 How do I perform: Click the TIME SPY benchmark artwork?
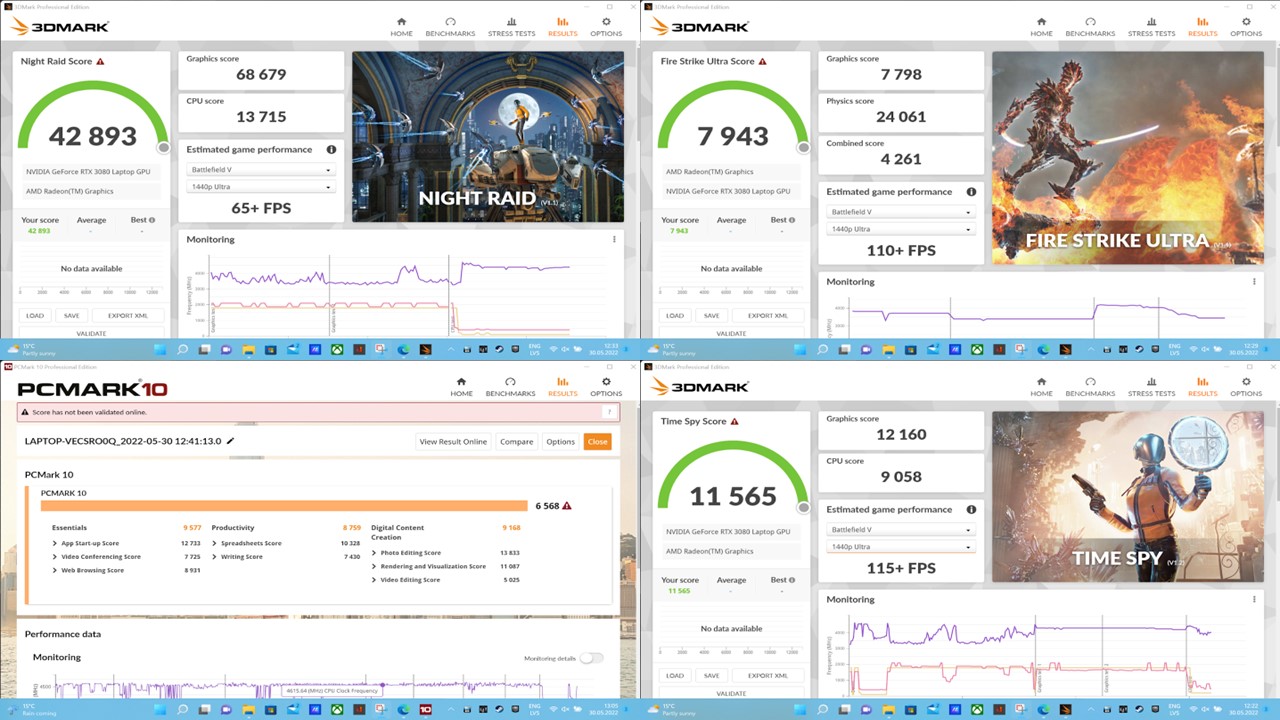pyautogui.click(x=1128, y=497)
